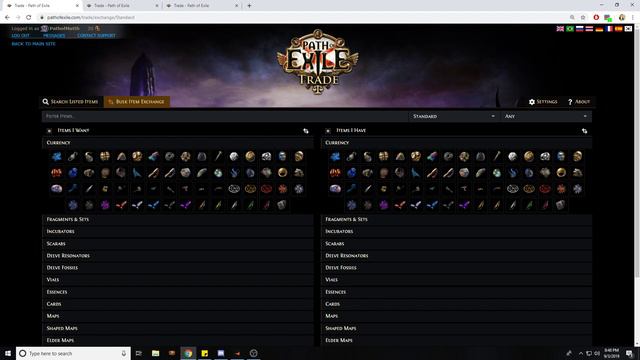
Task: Switch to Search Listed Items tab
Action: [71, 102]
